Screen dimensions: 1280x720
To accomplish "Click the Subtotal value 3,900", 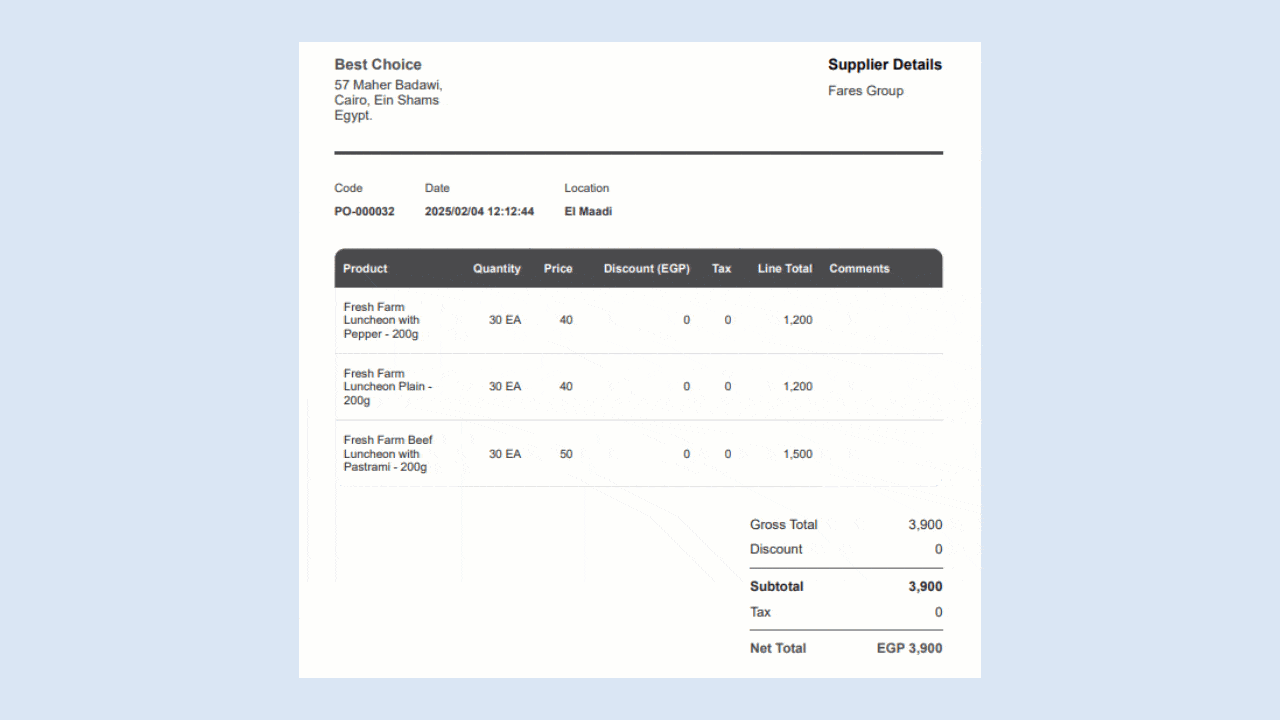I will pos(925,587).
